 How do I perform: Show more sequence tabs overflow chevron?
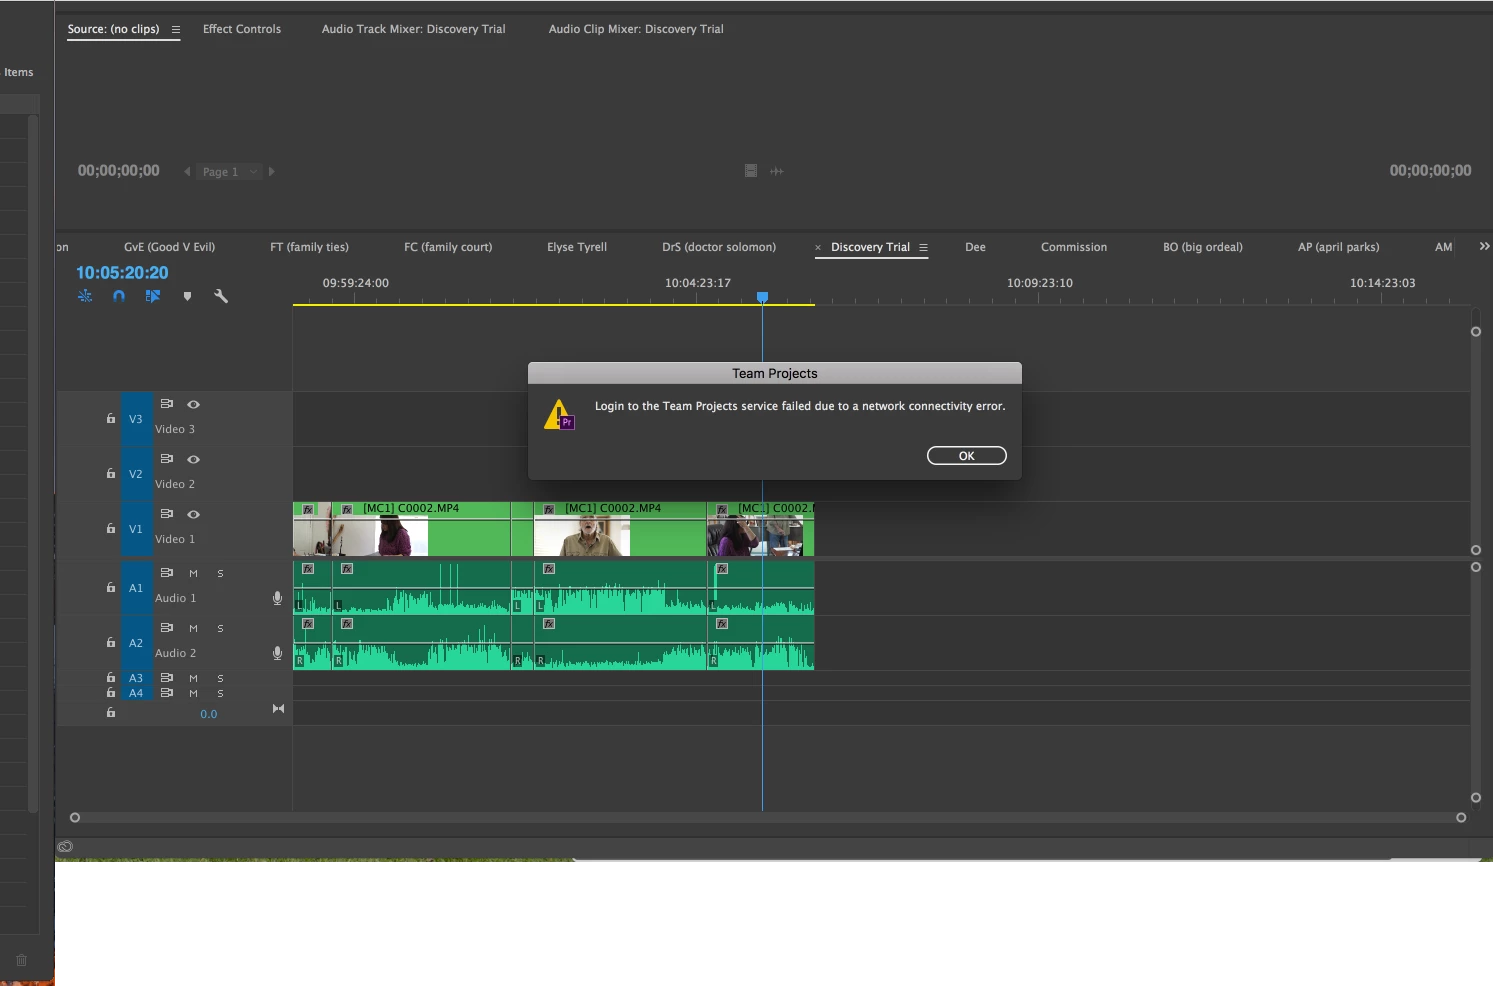(1484, 246)
